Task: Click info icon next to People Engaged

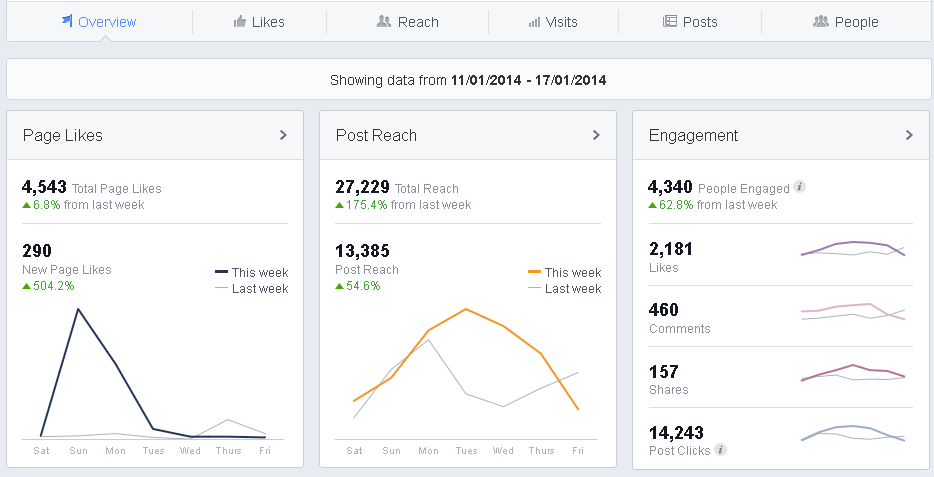Action: [800, 187]
